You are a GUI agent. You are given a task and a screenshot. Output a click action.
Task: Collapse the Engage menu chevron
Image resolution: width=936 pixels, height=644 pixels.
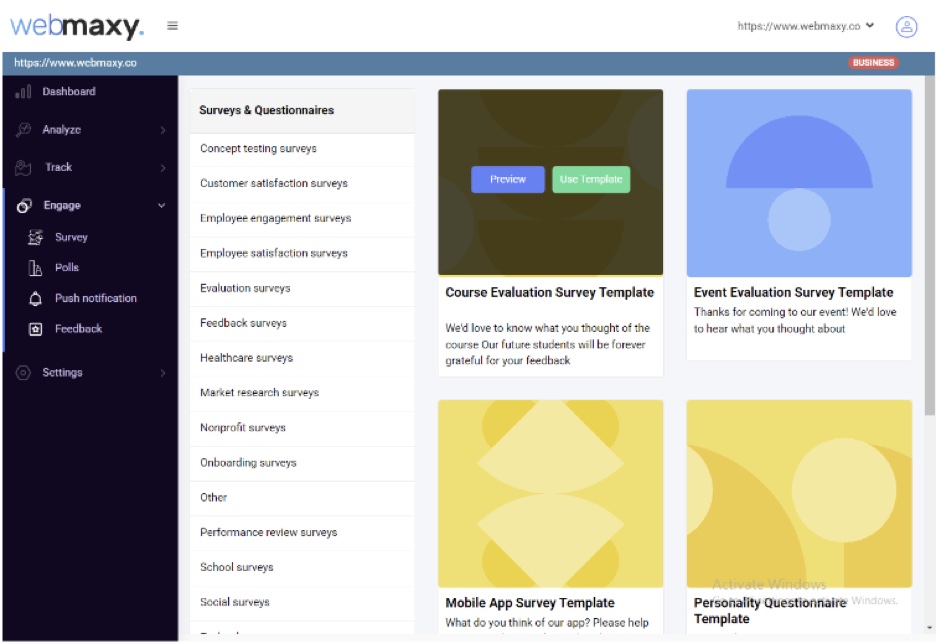click(162, 205)
